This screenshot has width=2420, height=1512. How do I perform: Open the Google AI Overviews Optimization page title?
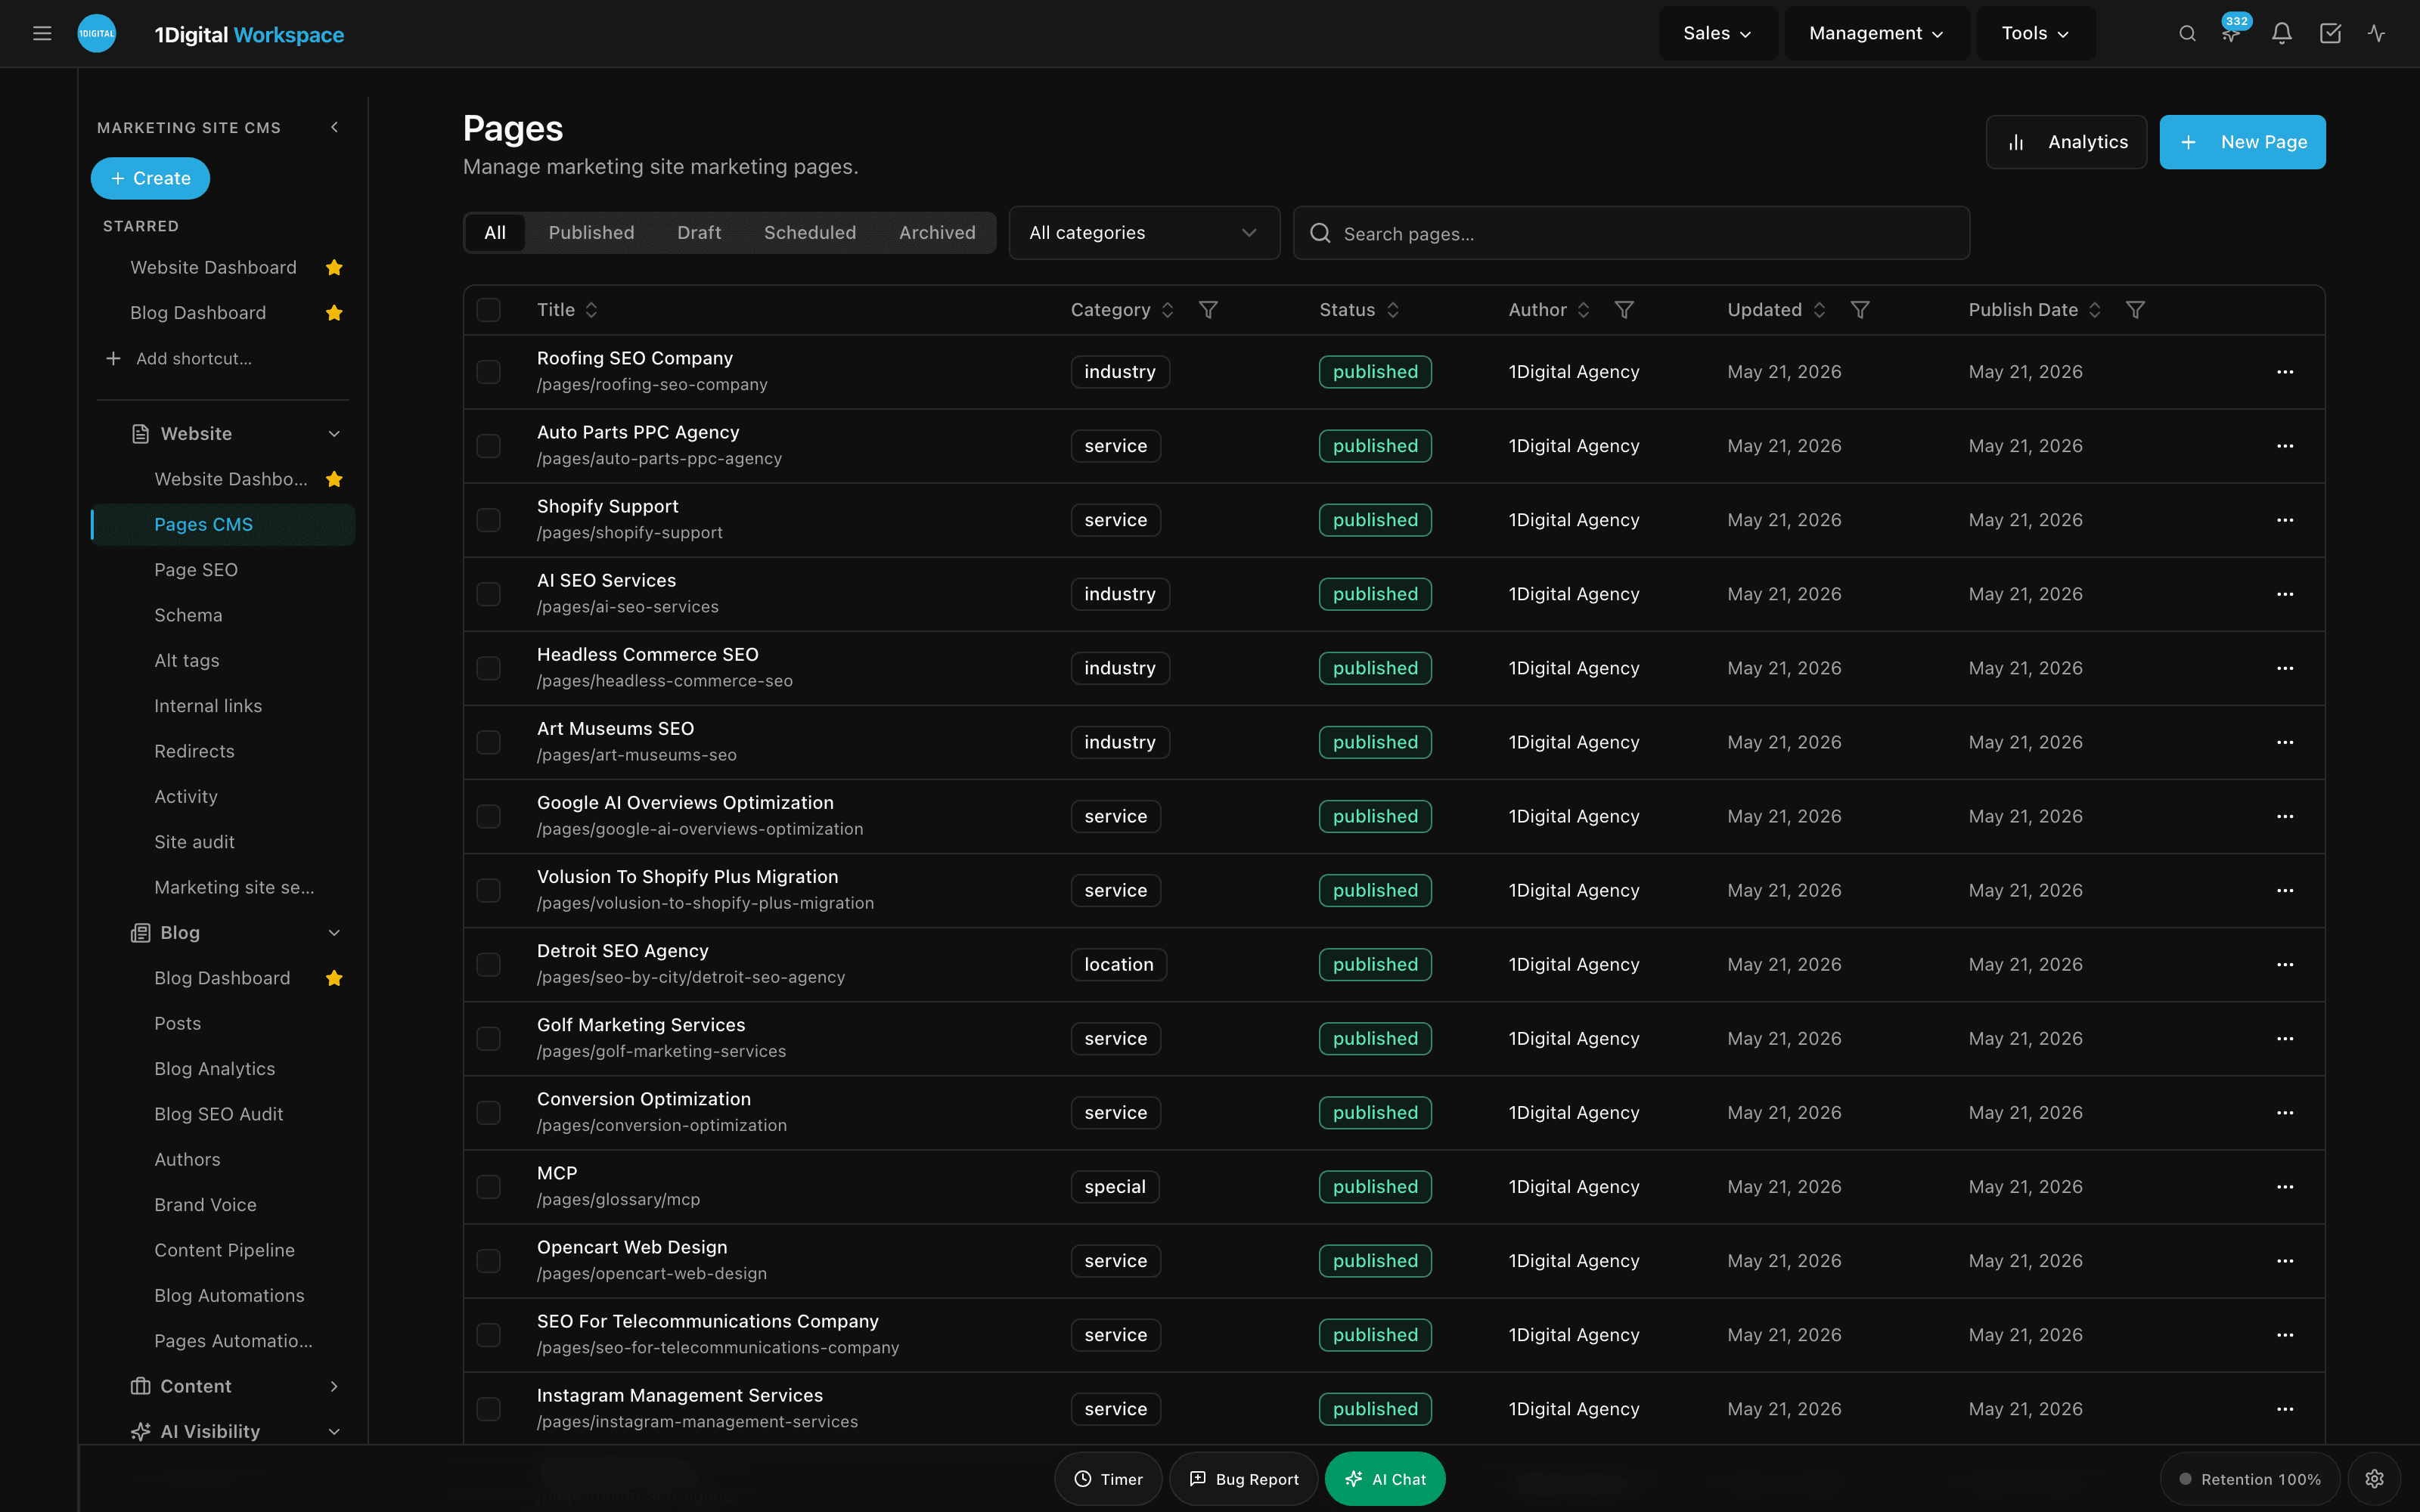[x=685, y=803]
